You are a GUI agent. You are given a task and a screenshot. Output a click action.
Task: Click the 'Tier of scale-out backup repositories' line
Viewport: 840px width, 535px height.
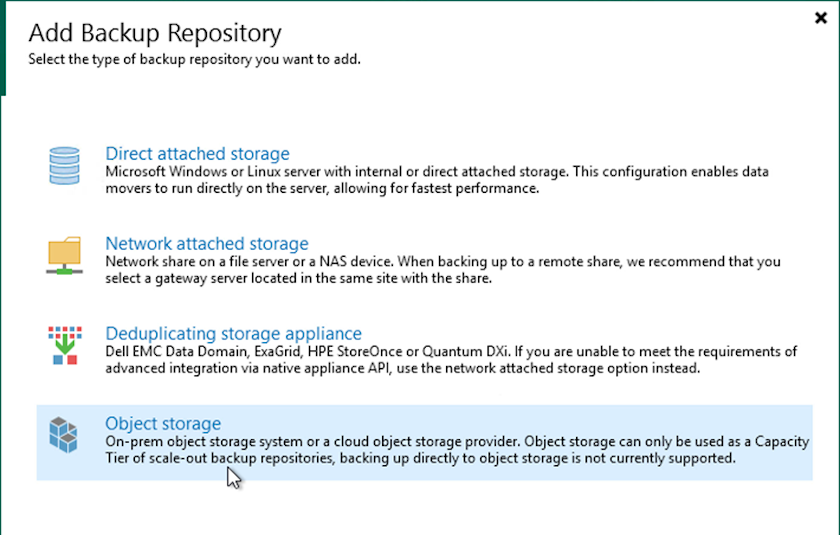pyautogui.click(x=420, y=459)
